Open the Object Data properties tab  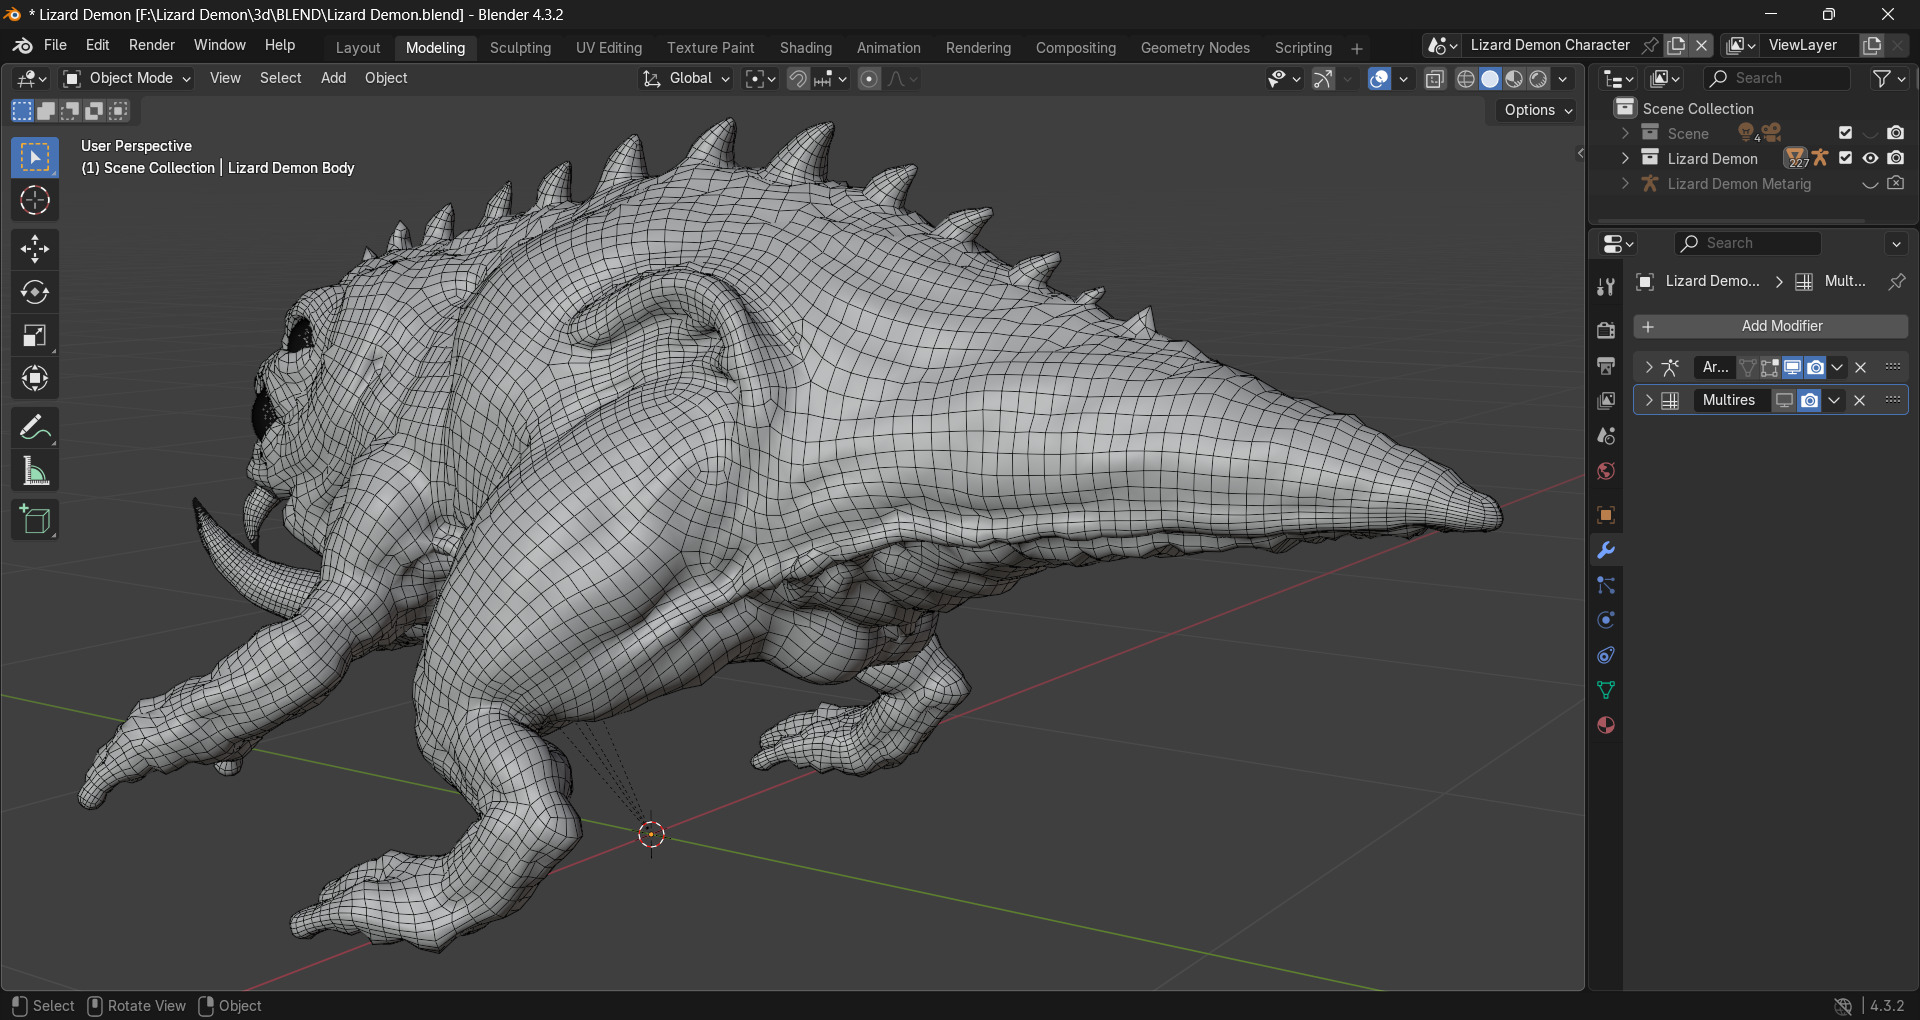pyautogui.click(x=1606, y=690)
